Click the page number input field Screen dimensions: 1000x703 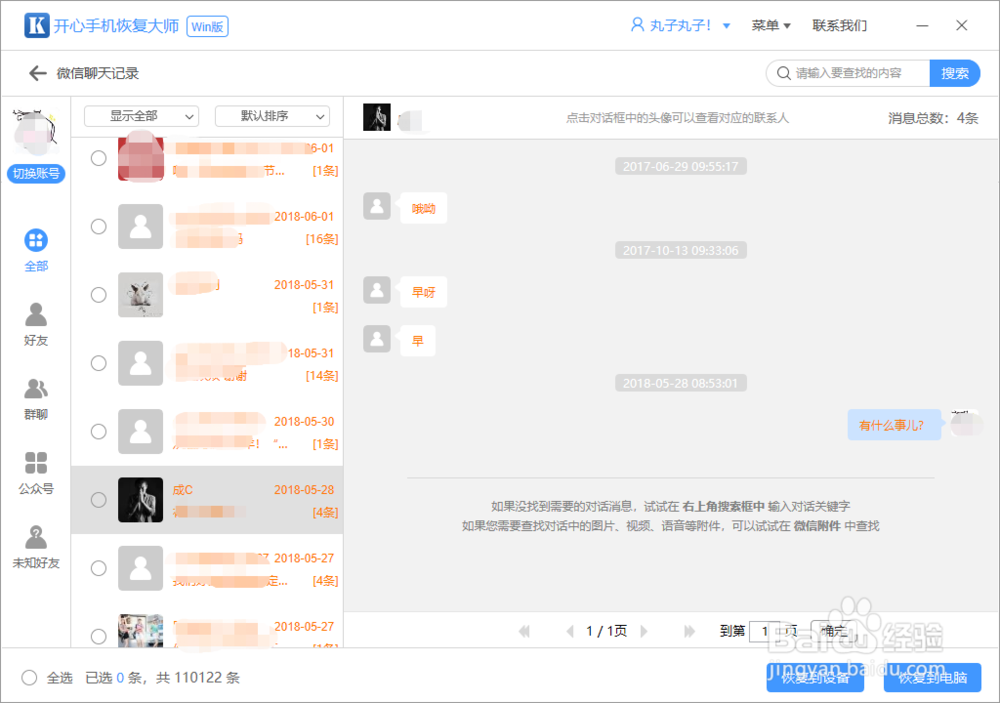click(x=765, y=631)
